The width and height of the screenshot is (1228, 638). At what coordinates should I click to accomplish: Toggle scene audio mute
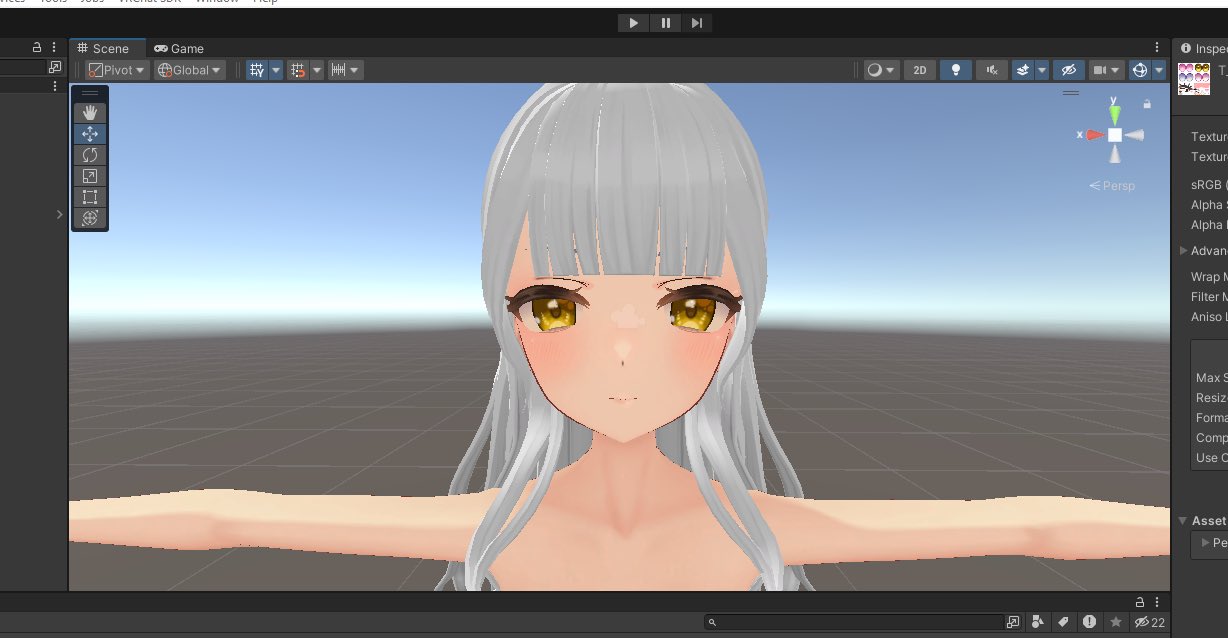tap(991, 70)
